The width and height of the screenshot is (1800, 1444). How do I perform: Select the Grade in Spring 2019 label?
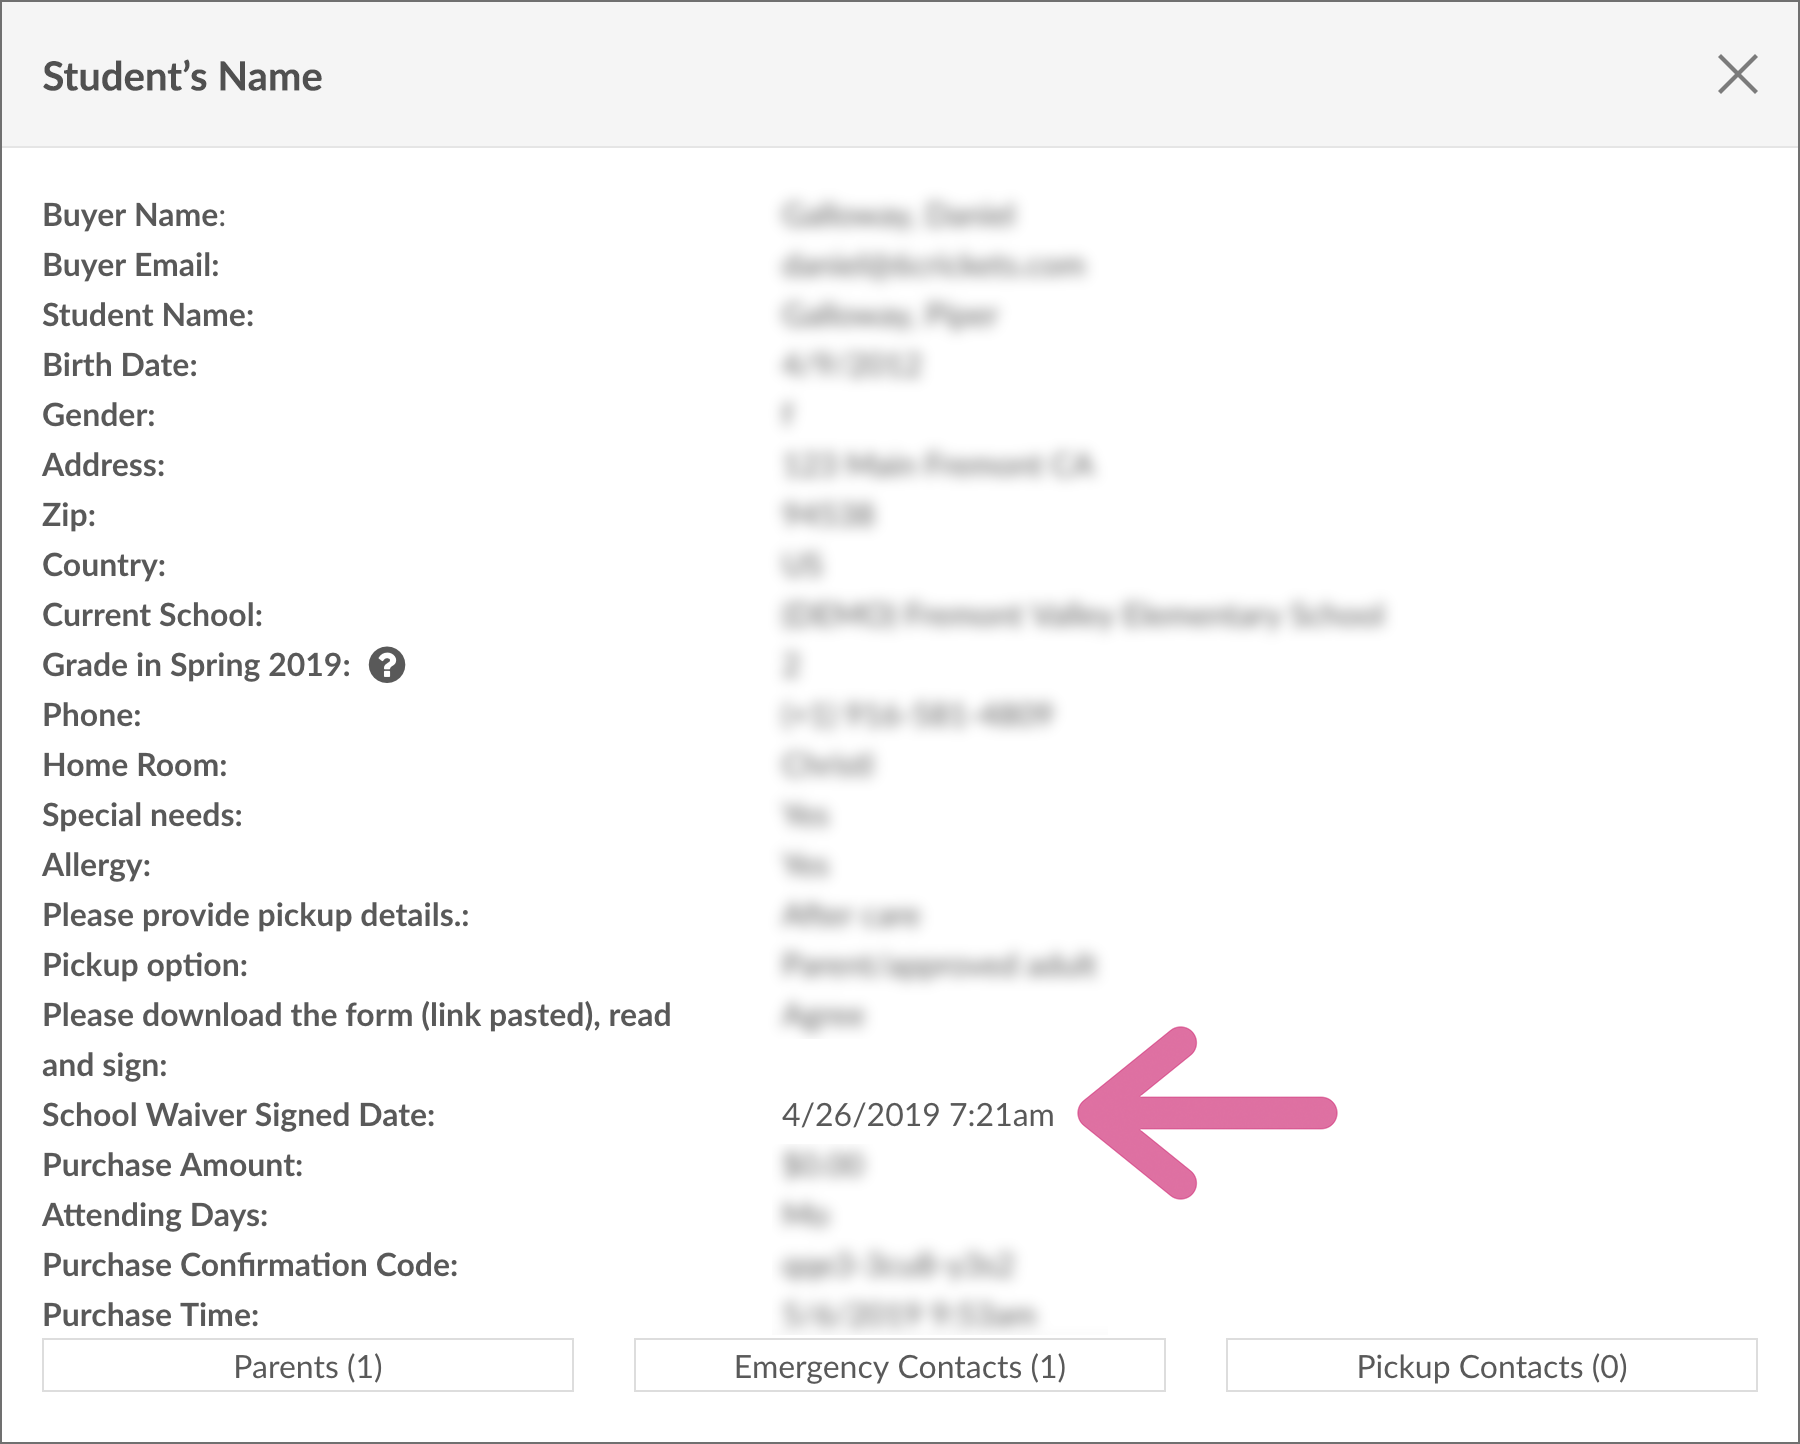click(196, 665)
